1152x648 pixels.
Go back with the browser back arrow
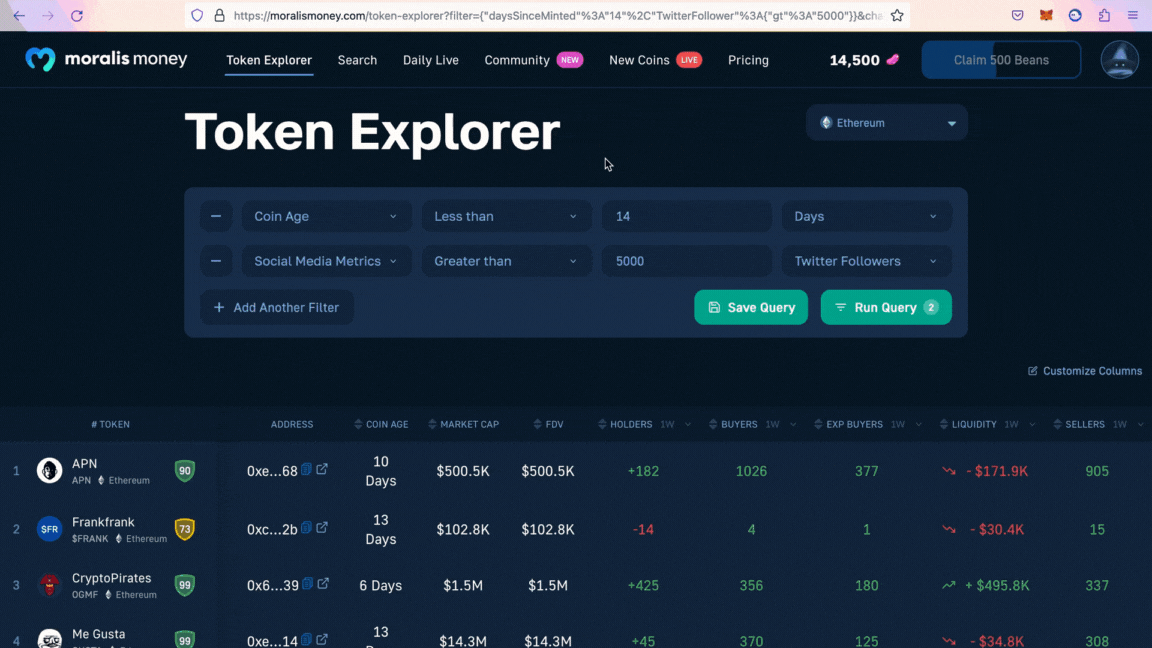tap(19, 15)
